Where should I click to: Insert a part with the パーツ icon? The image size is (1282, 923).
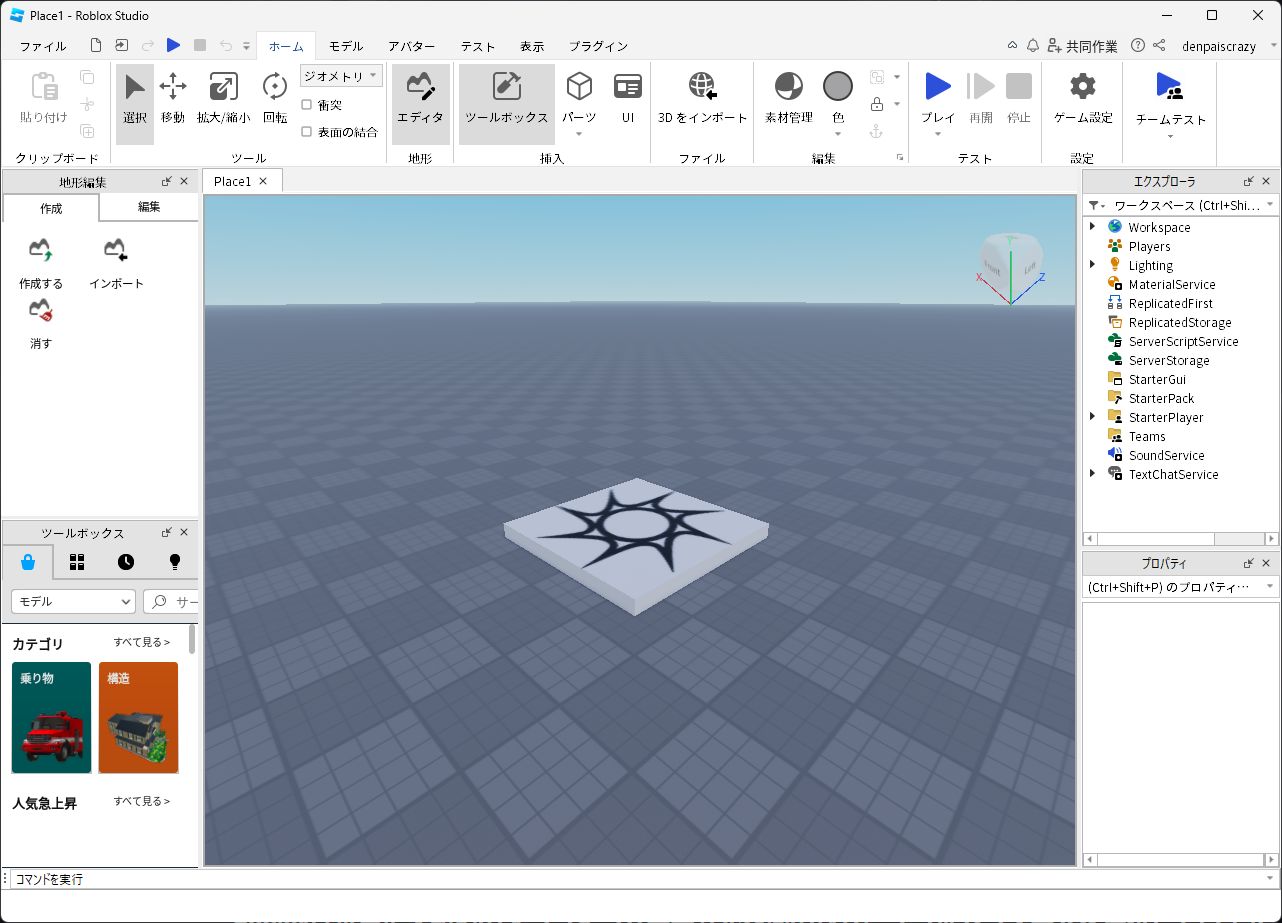click(x=579, y=99)
